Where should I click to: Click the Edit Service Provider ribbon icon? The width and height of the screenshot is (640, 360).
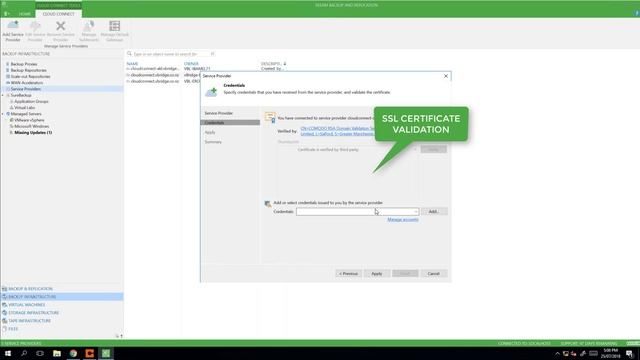click(x=35, y=31)
